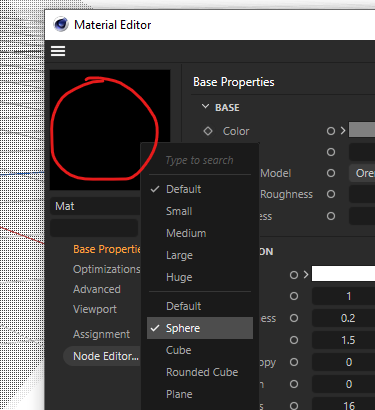This screenshot has height=410, width=375.
Task: Select the Cube preview shape
Action: 200,350
